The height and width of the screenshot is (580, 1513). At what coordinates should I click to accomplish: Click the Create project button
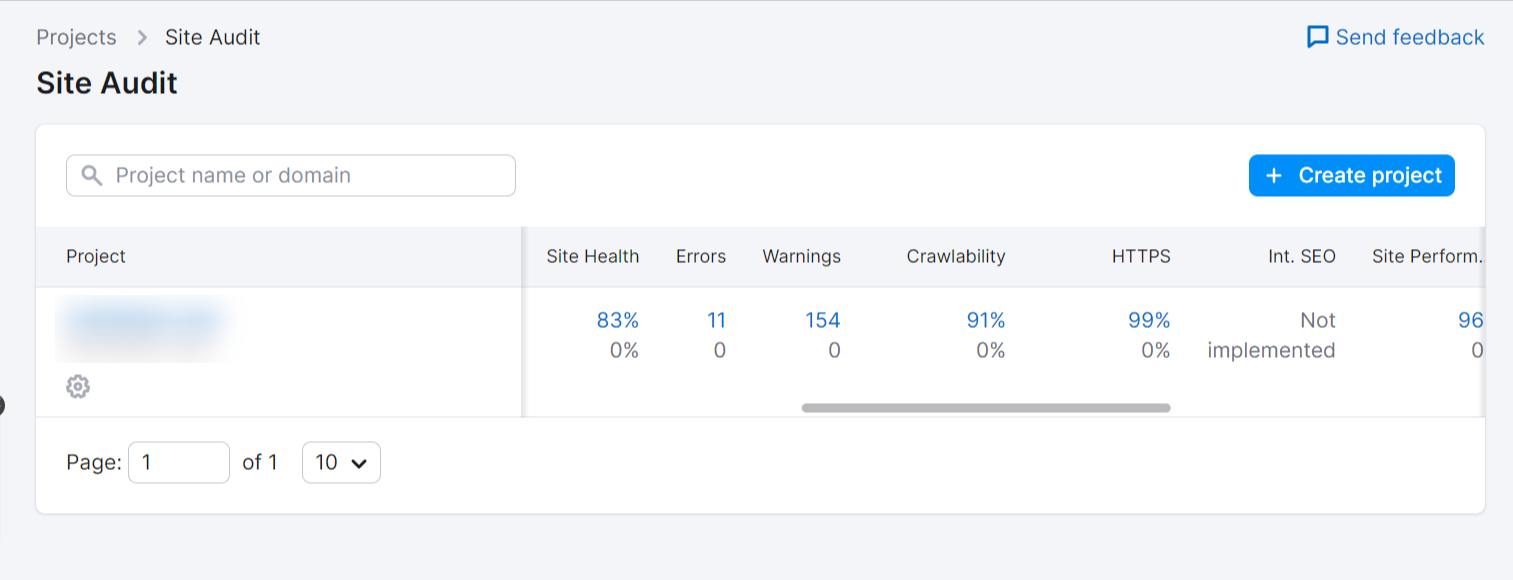[x=1351, y=176]
